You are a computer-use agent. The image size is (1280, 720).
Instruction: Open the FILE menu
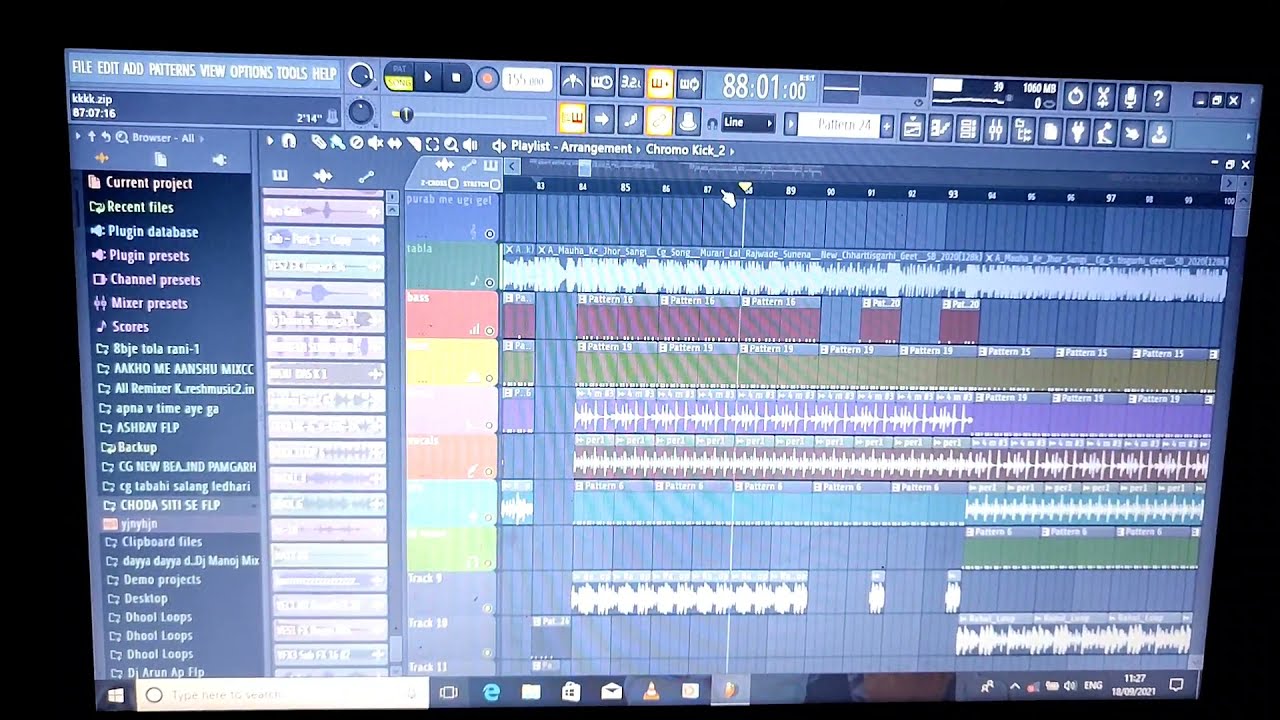pyautogui.click(x=82, y=69)
